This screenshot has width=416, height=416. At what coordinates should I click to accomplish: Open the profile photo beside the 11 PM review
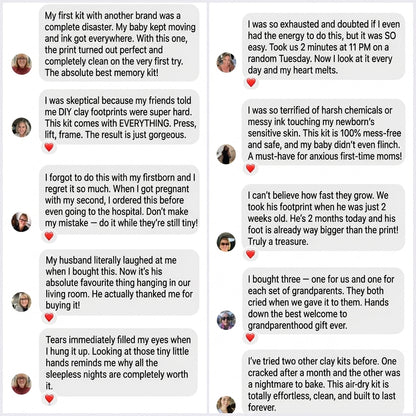(226, 62)
